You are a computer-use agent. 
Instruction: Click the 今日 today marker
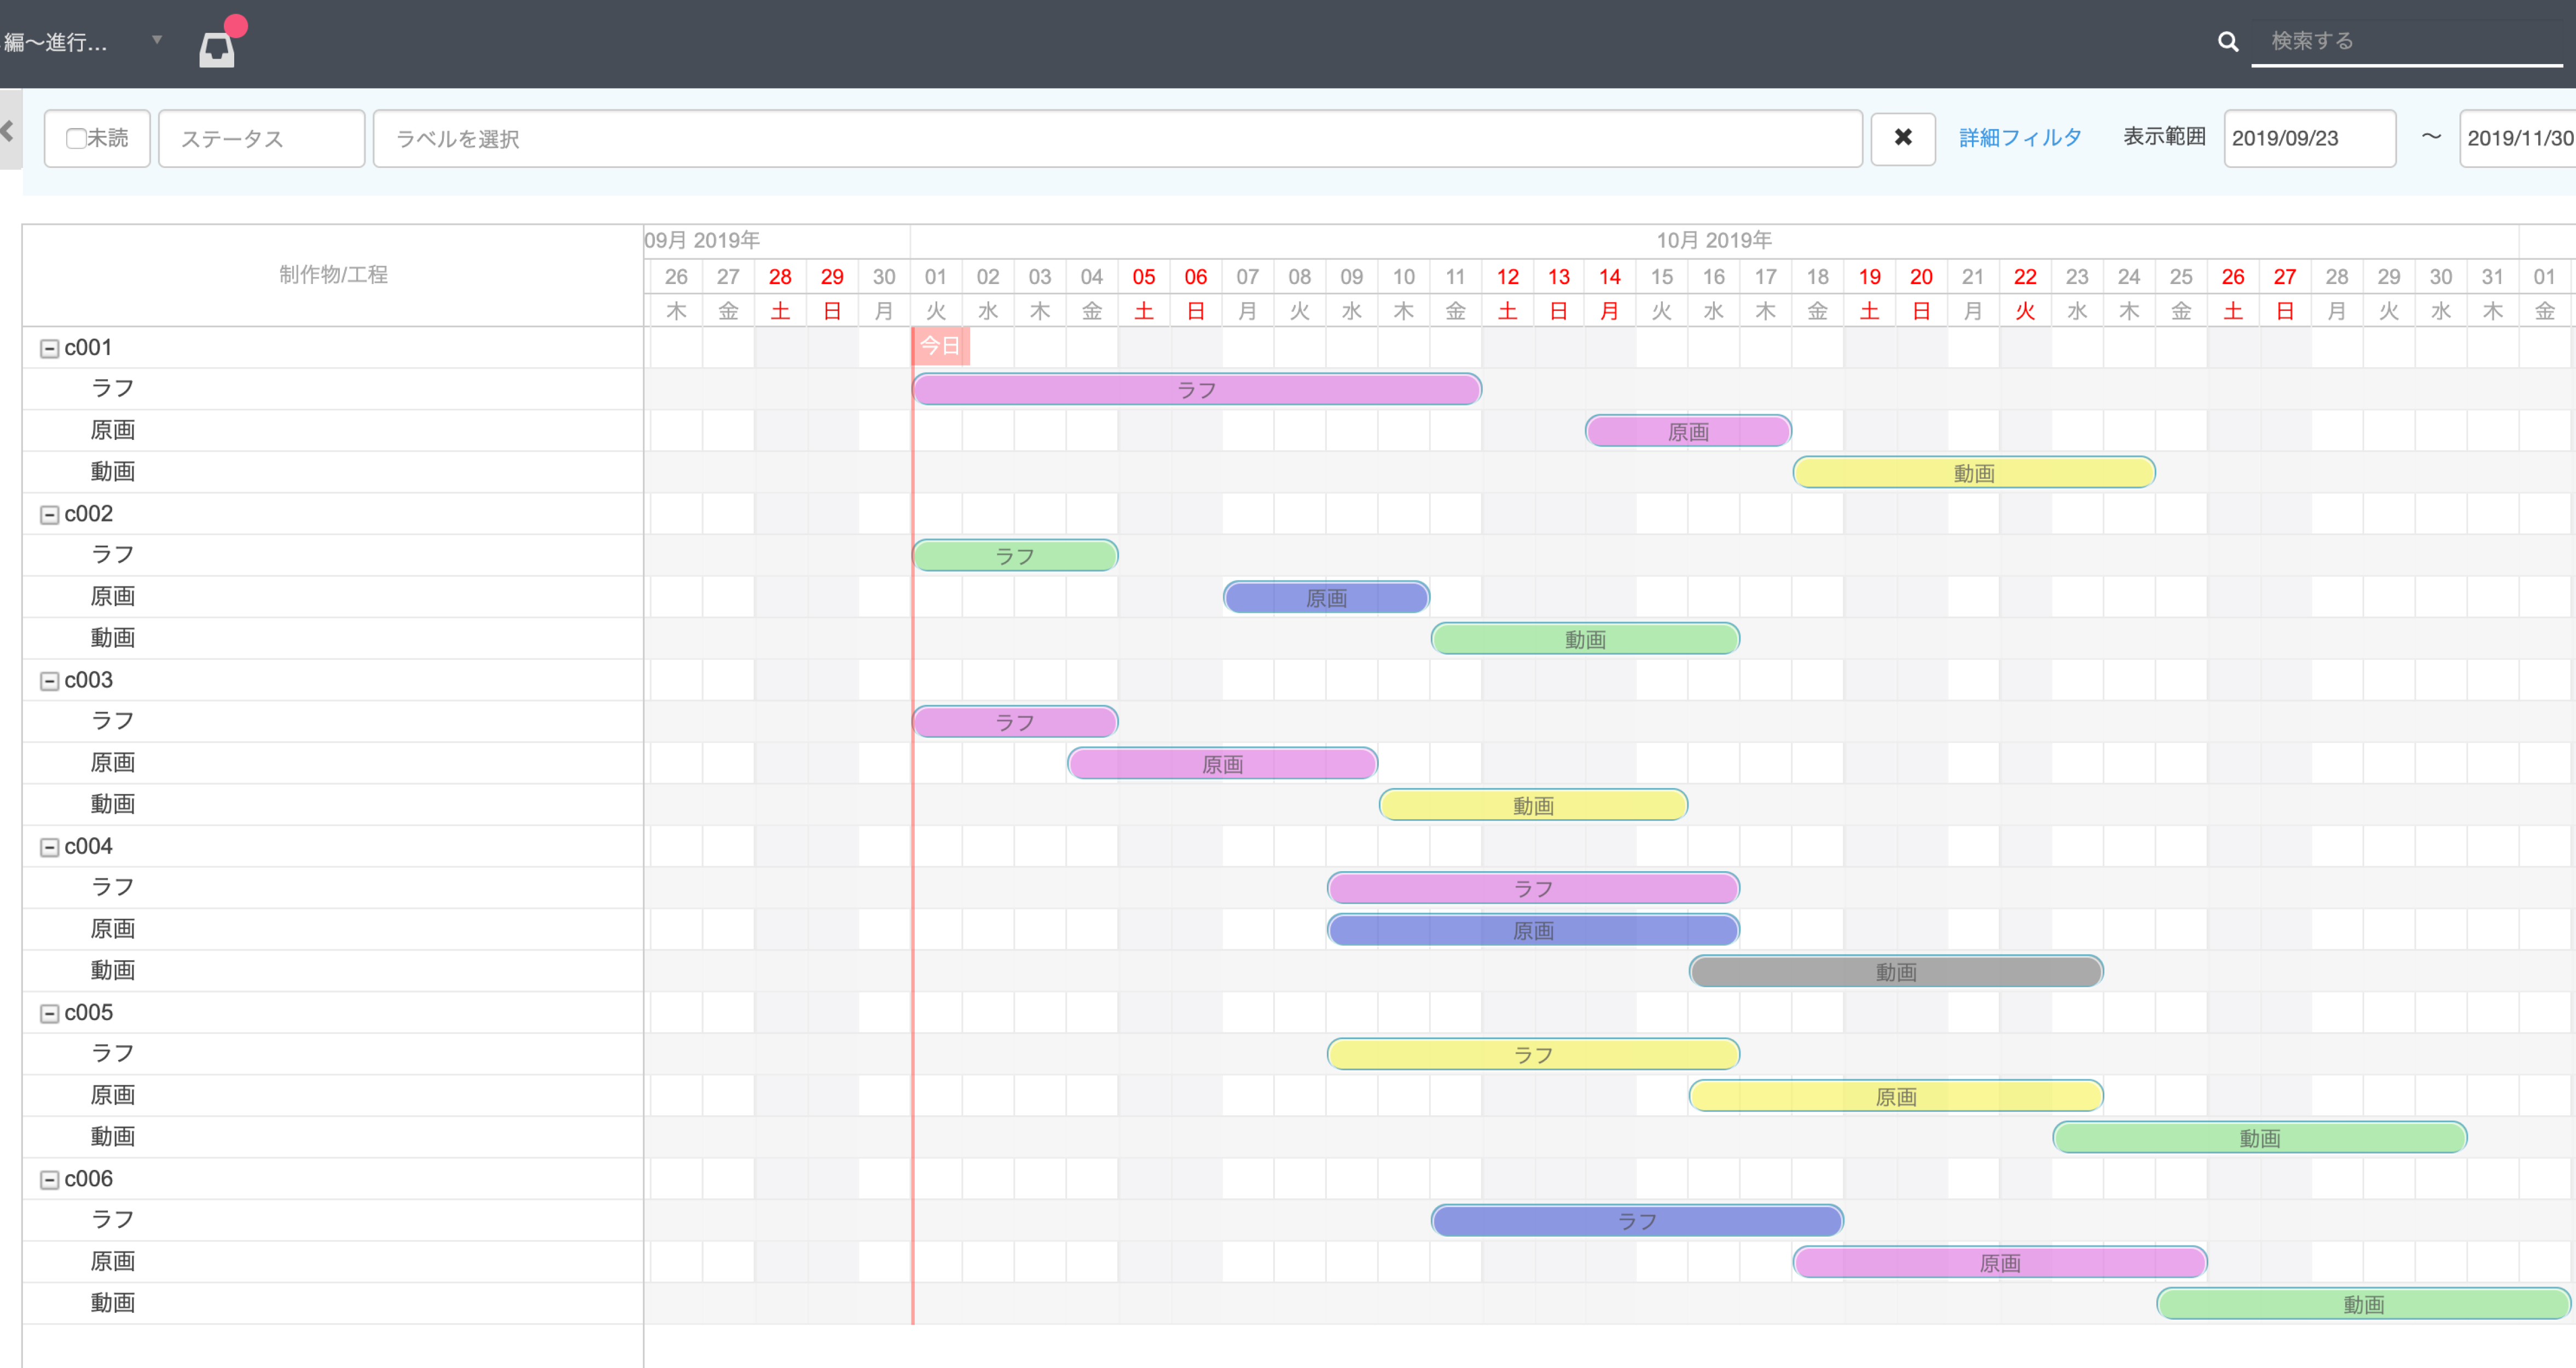(940, 346)
